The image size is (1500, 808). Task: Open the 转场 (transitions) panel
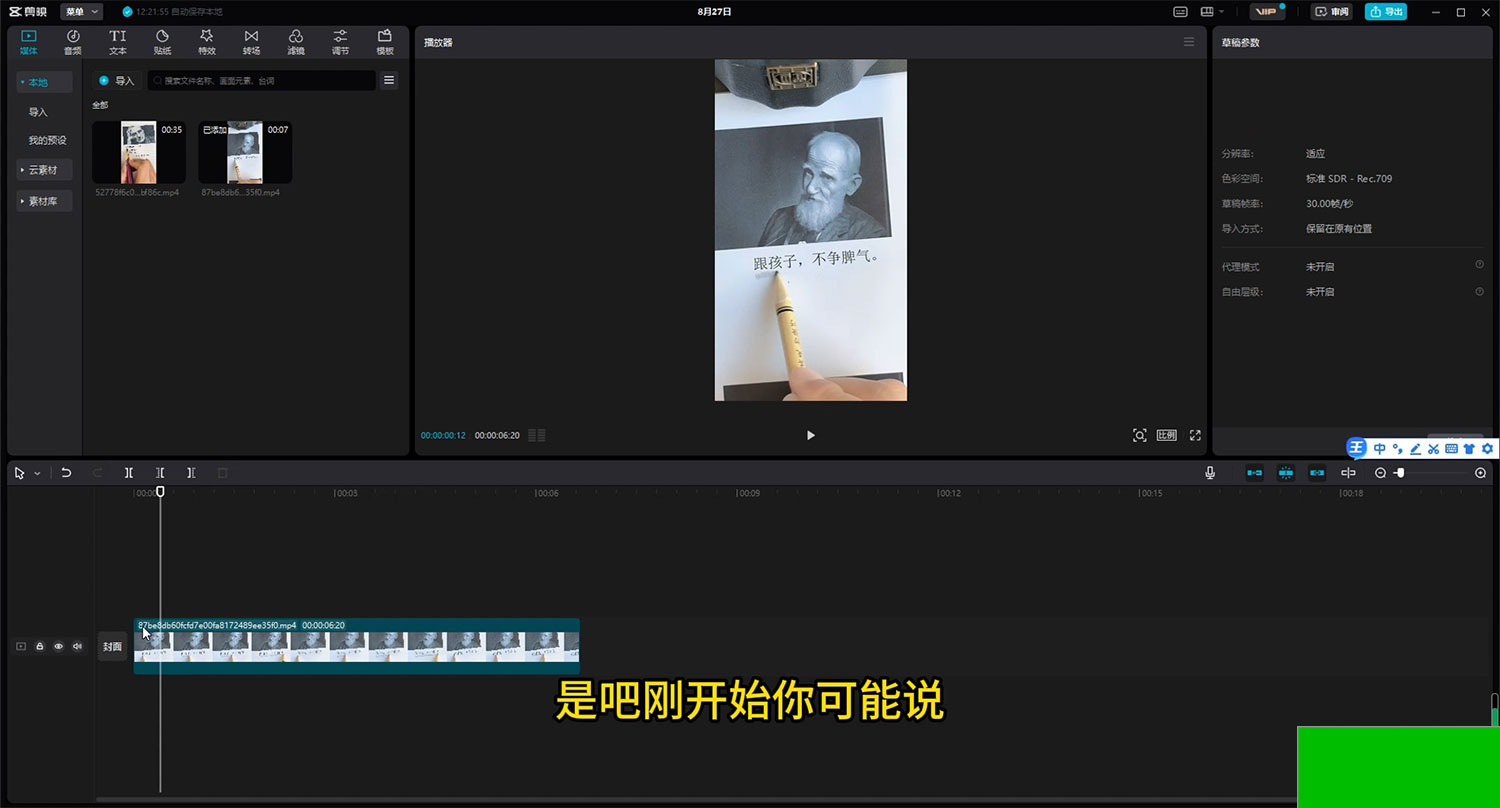[x=251, y=42]
